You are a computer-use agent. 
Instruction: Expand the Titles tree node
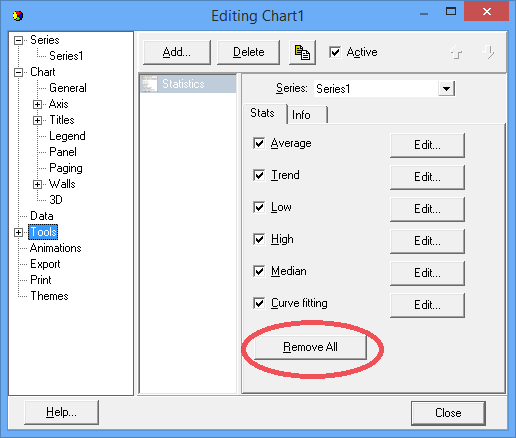click(37, 120)
